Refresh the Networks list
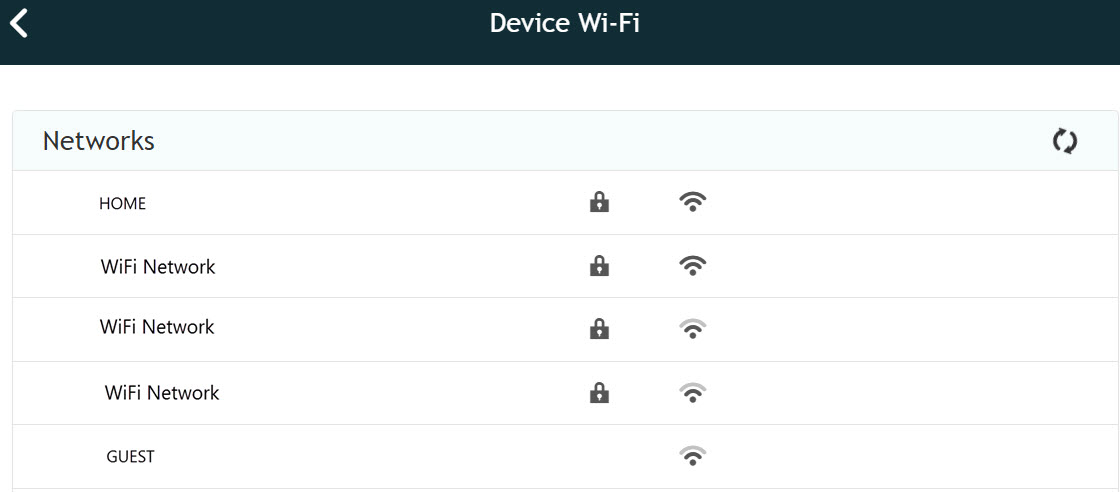This screenshot has width=1120, height=492. click(1064, 141)
